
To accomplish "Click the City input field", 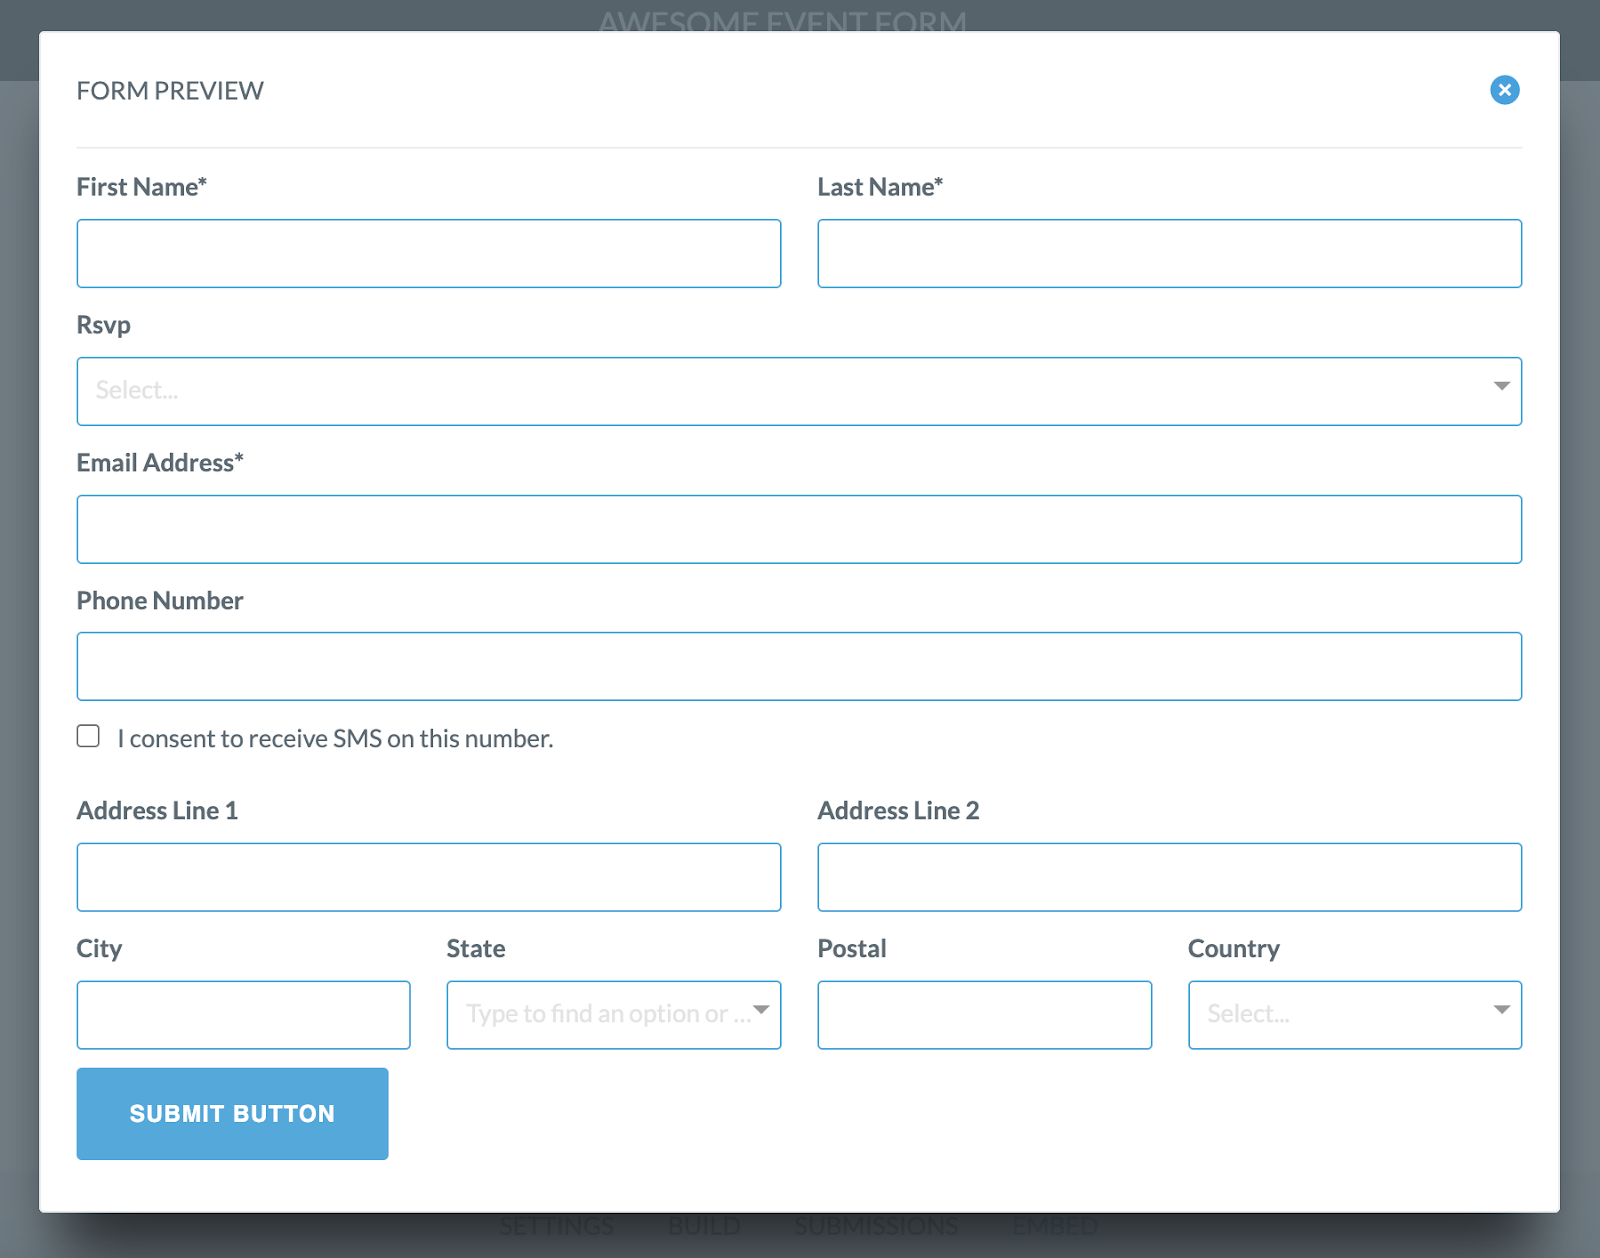I will (x=243, y=1015).
